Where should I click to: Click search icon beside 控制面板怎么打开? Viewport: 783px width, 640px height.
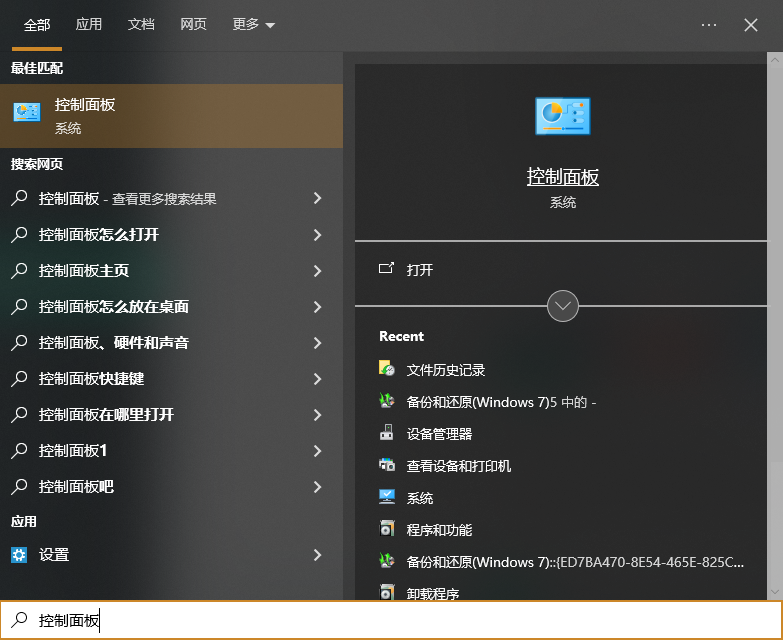(x=19, y=234)
